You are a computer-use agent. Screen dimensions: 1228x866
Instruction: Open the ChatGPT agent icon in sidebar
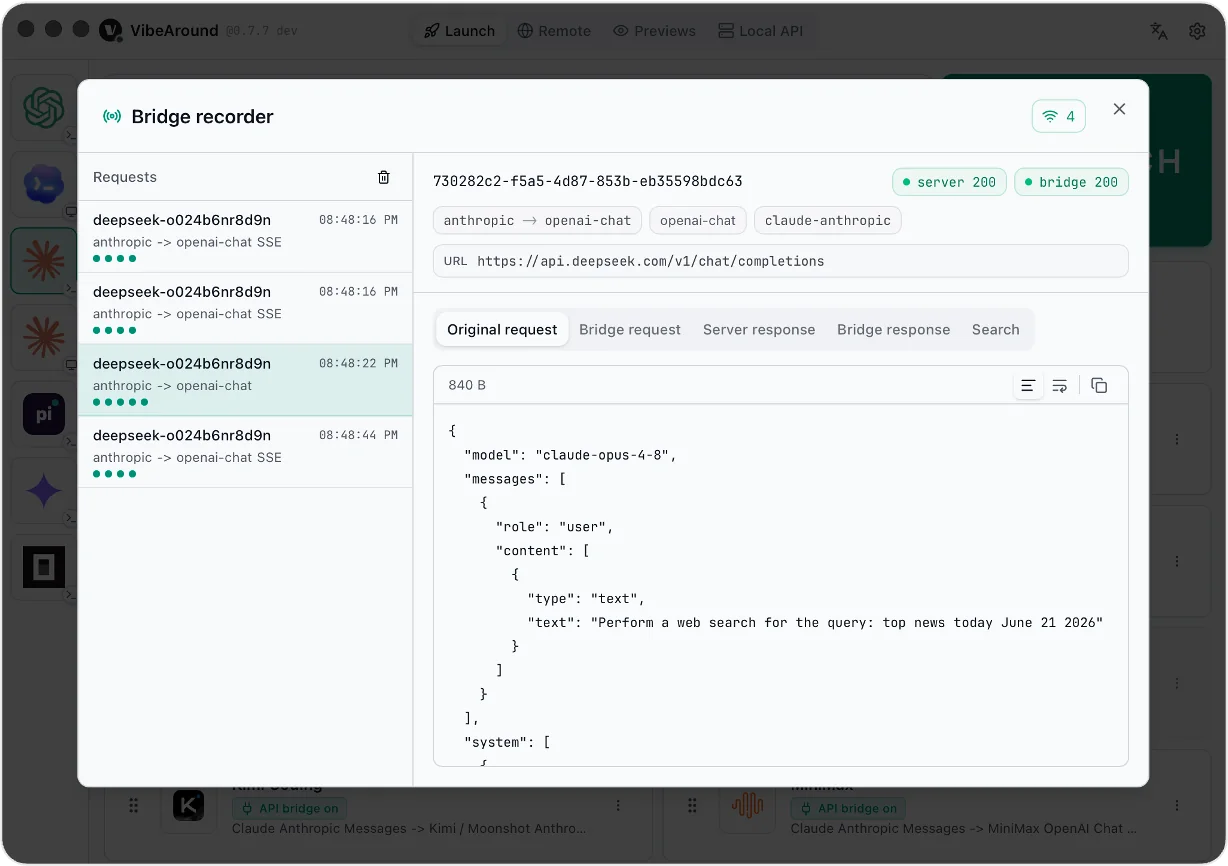coord(44,107)
